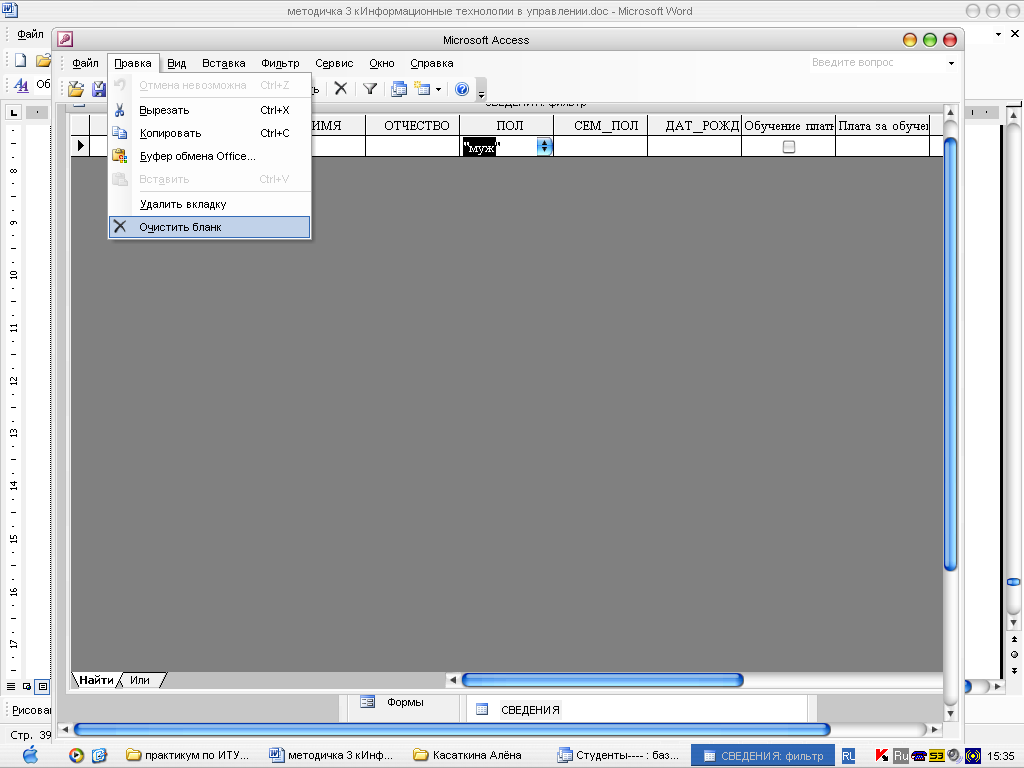The height and width of the screenshot is (768, 1024).
Task: Click the Load from Query folder icon
Action: pyautogui.click(x=76, y=89)
